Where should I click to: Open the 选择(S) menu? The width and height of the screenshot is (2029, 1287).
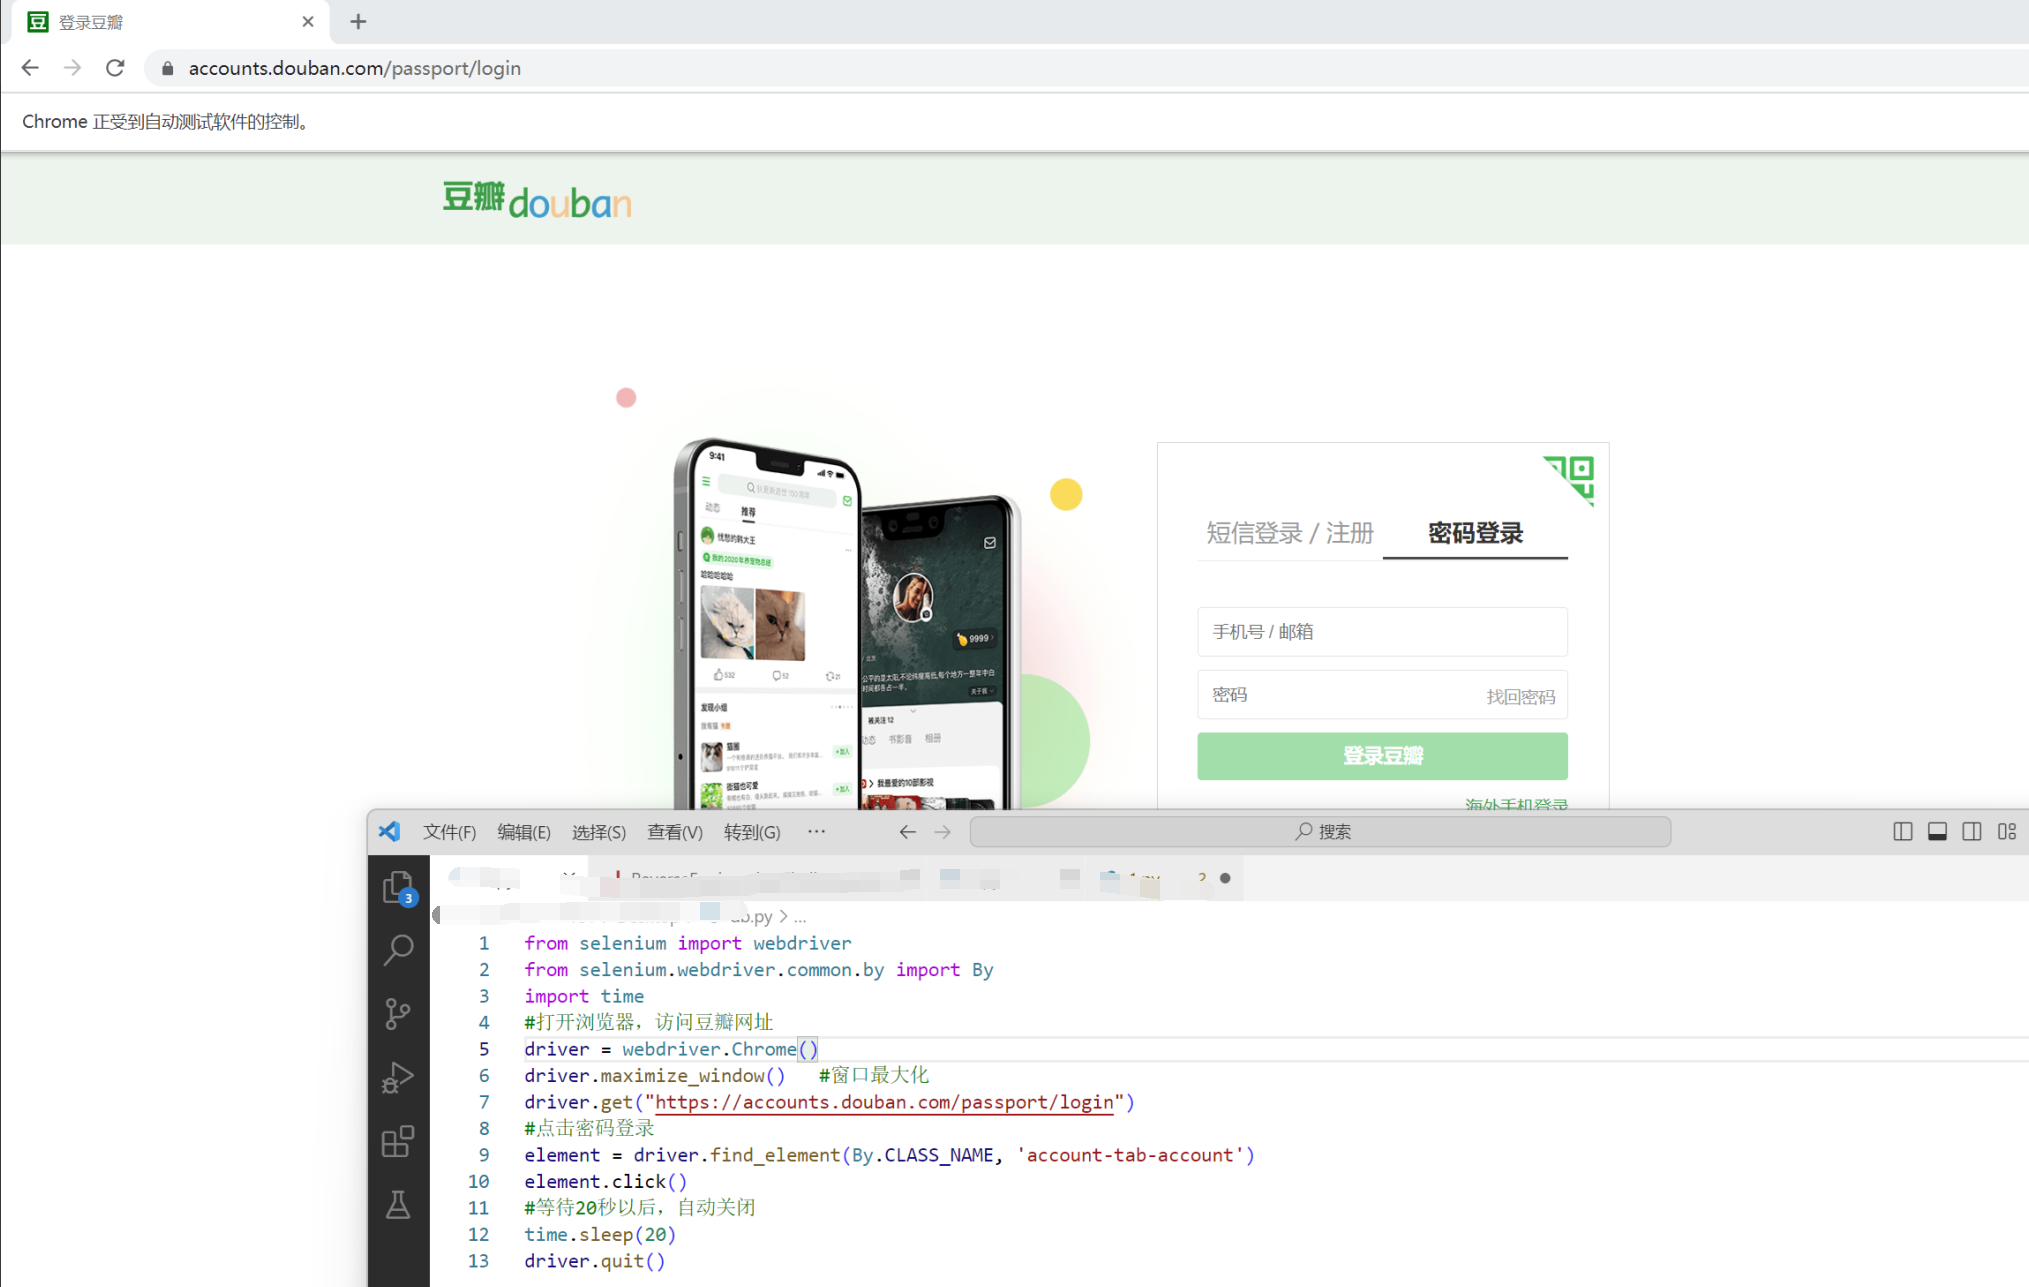(599, 832)
